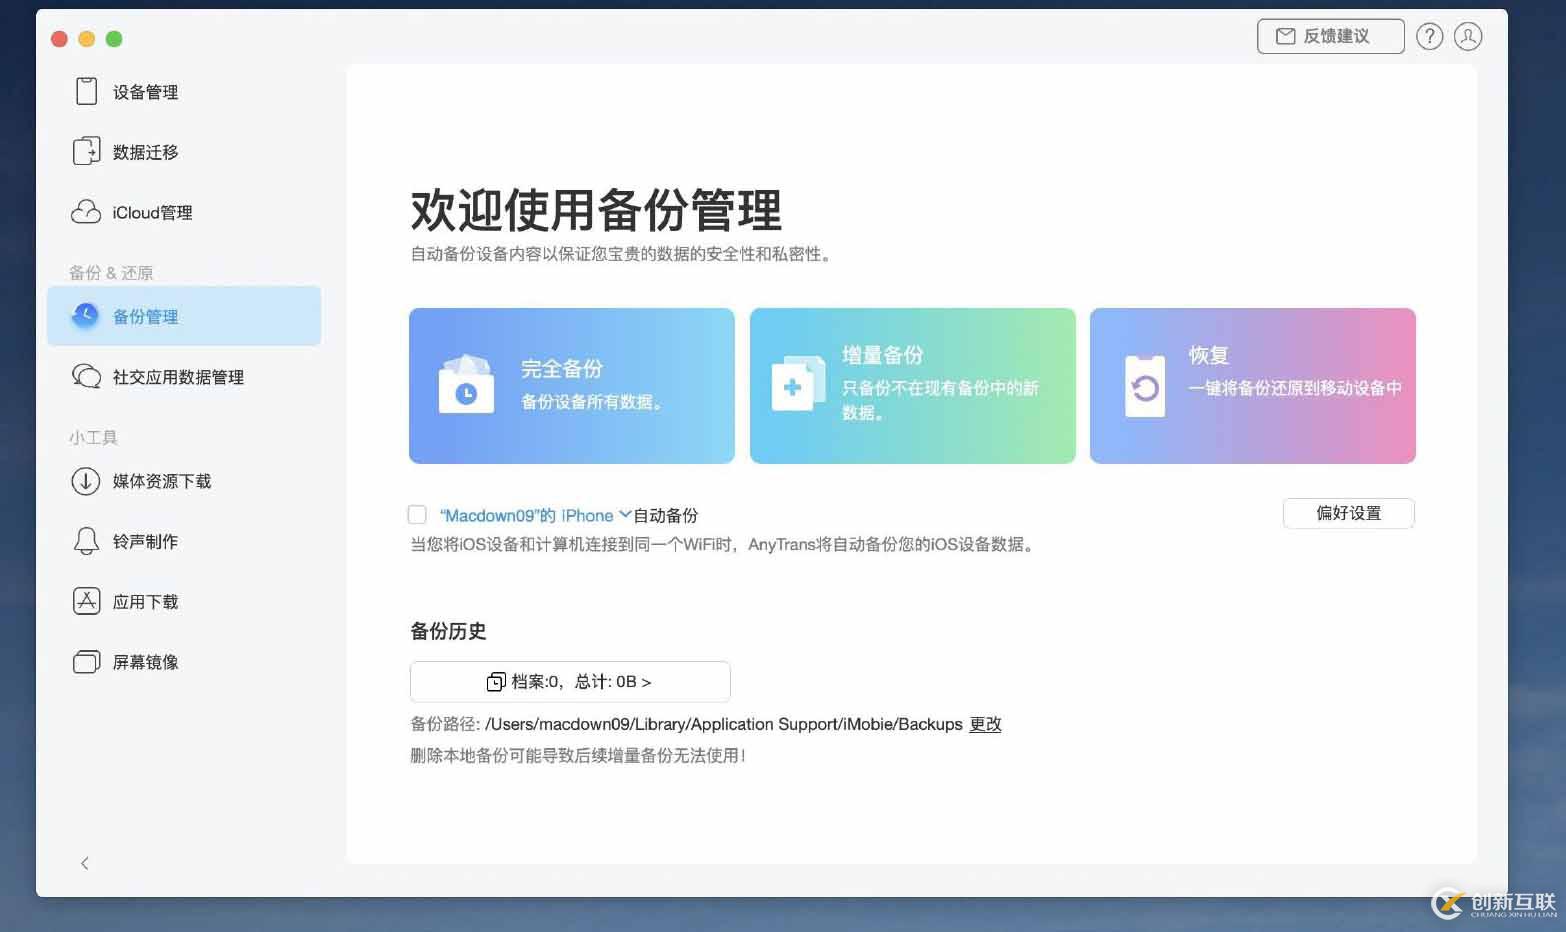Select the iCloud管理 cloud icon
1566x932 pixels.
[x=87, y=212]
